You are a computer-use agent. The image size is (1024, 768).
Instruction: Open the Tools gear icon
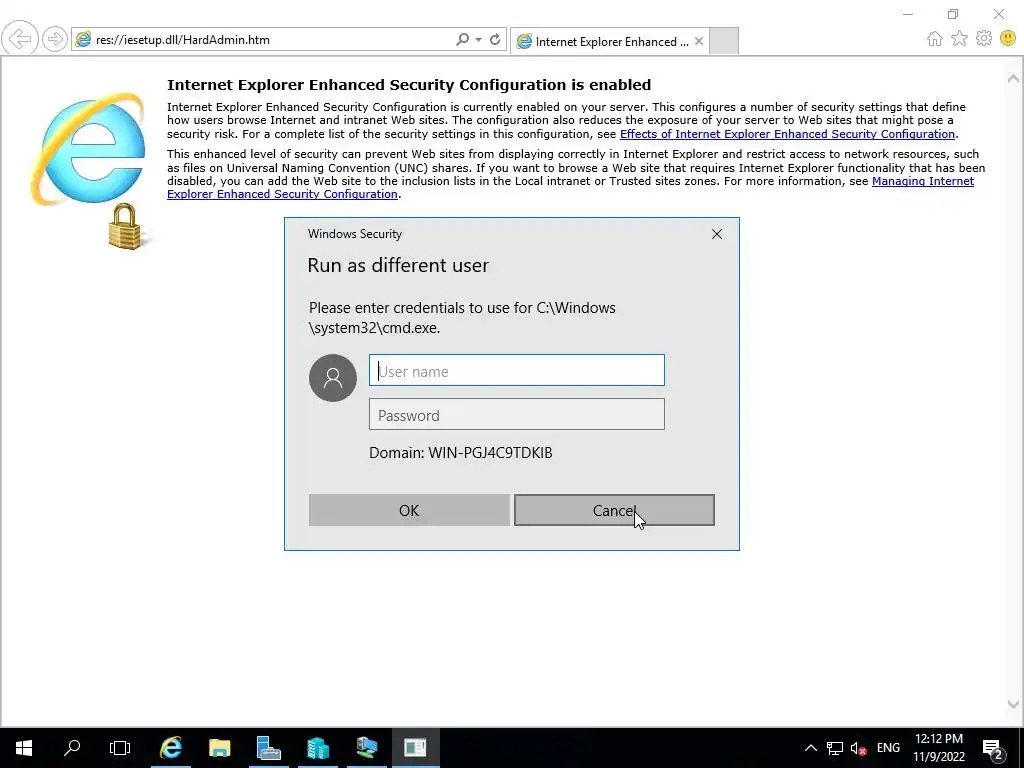[x=984, y=39]
